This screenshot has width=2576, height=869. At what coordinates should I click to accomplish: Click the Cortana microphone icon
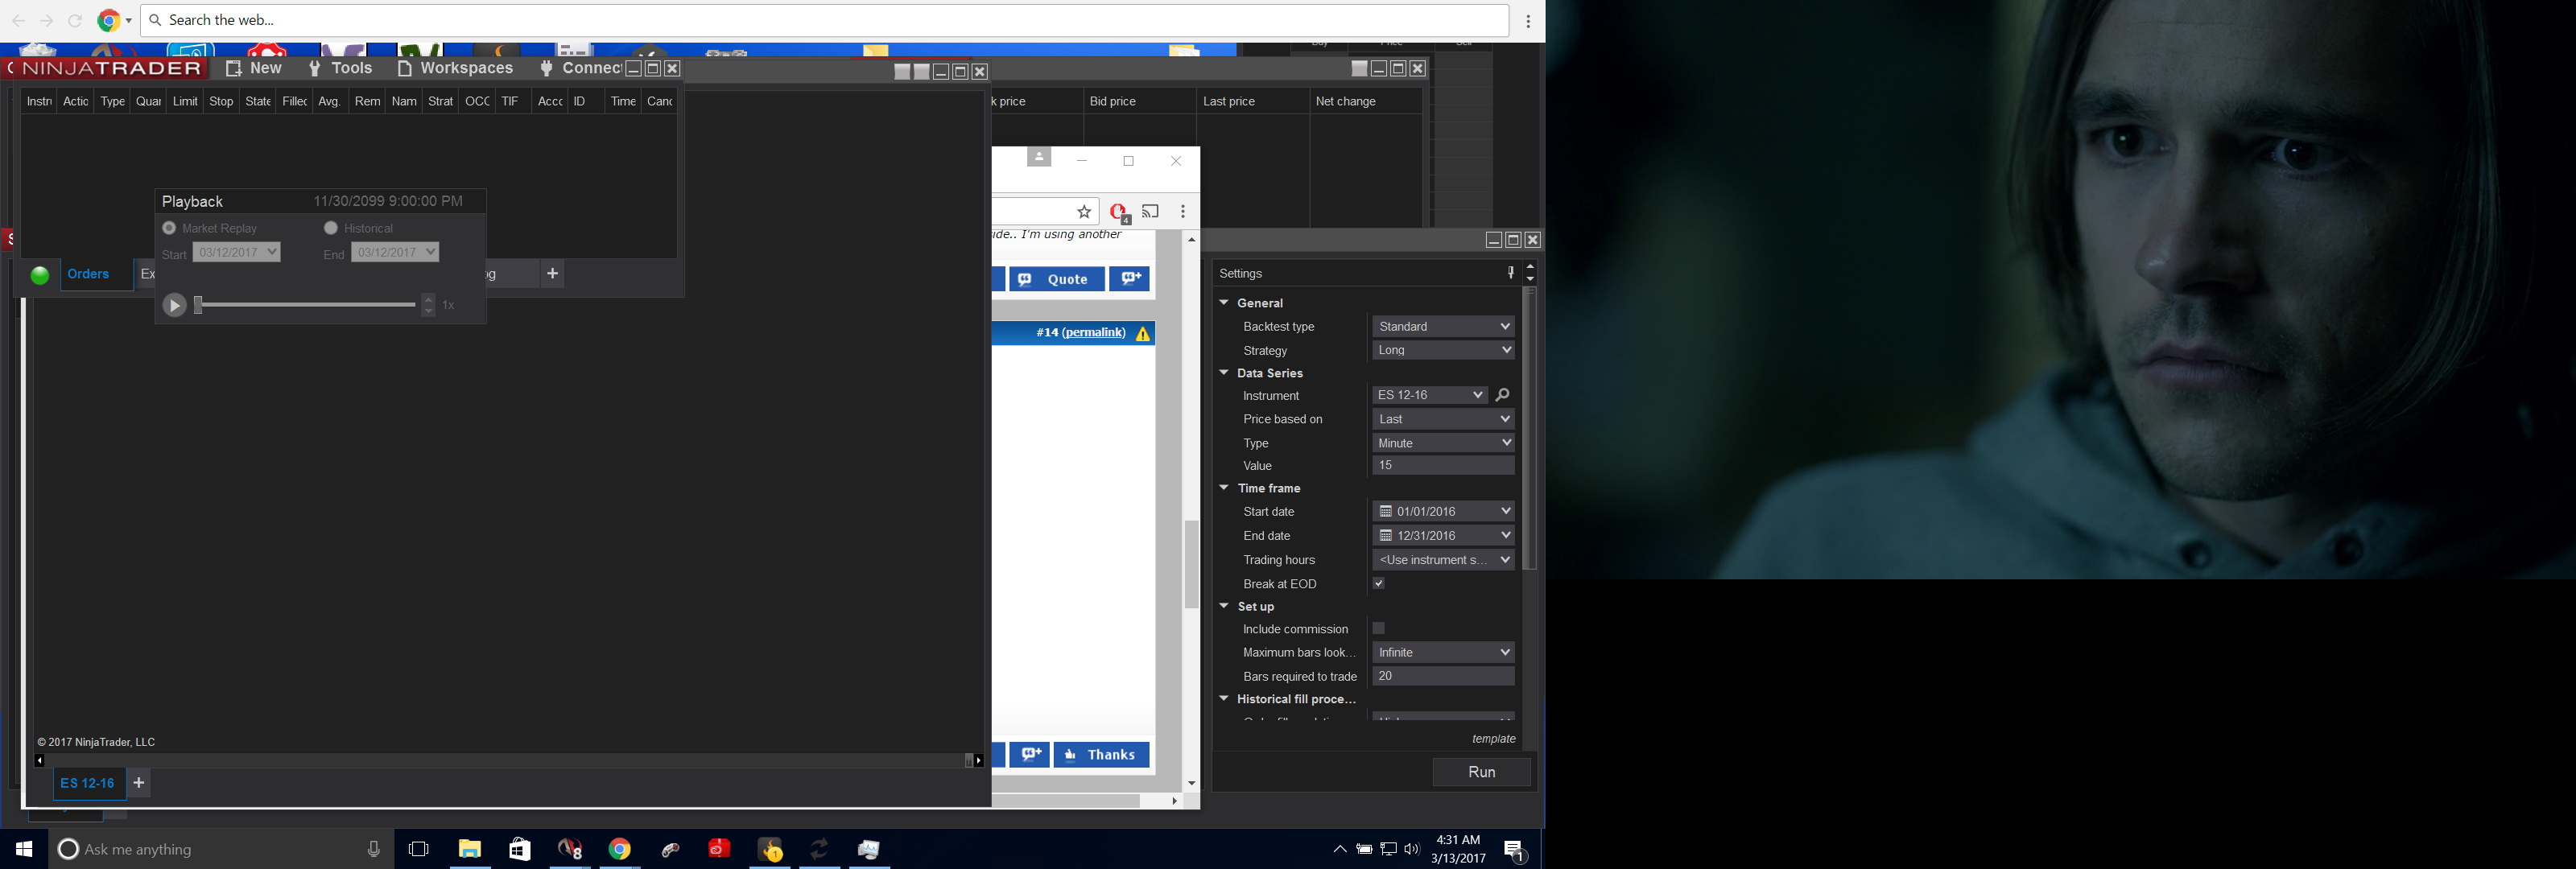374,849
